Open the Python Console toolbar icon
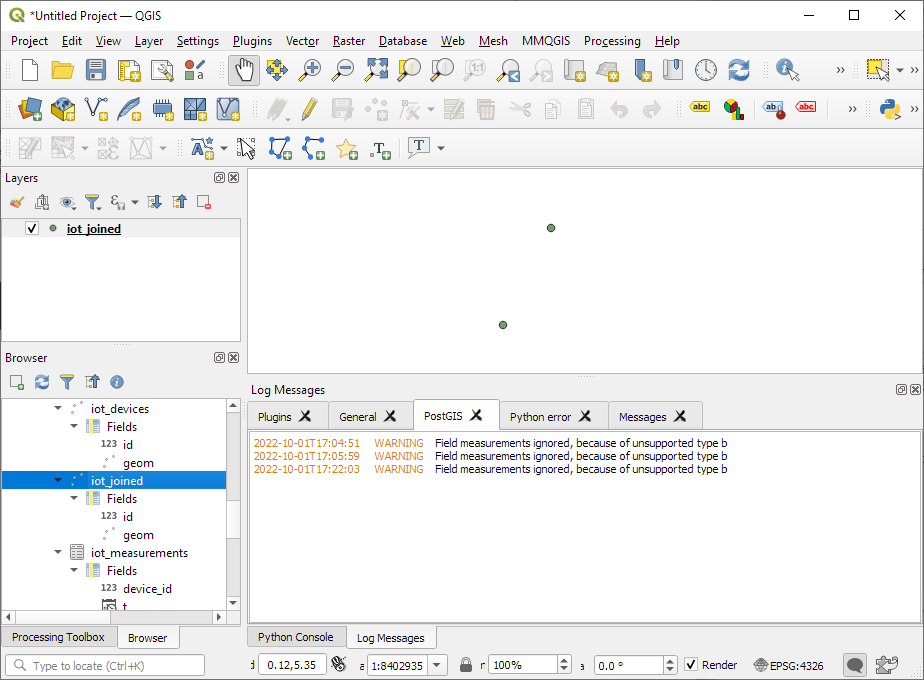924x680 pixels. pos(890,109)
